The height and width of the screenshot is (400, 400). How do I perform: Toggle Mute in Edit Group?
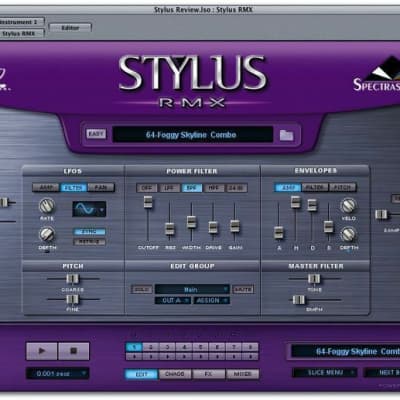click(x=243, y=289)
